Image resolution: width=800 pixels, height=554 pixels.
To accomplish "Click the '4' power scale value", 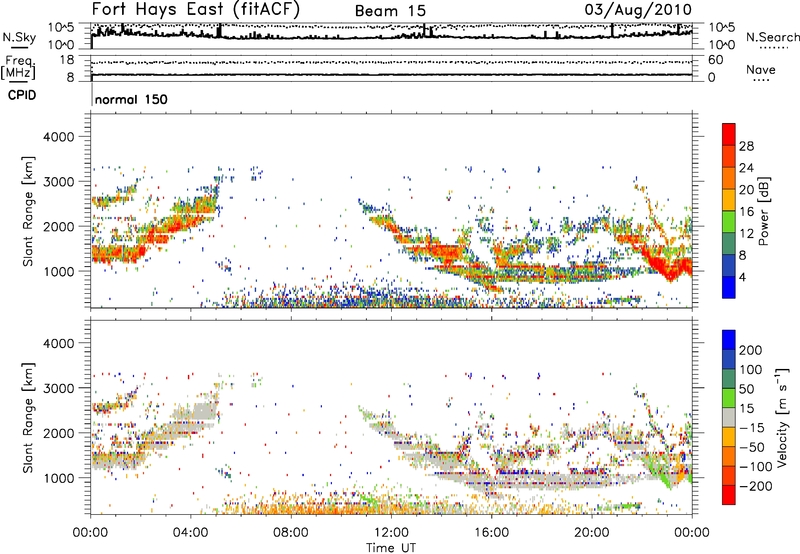I will [742, 278].
